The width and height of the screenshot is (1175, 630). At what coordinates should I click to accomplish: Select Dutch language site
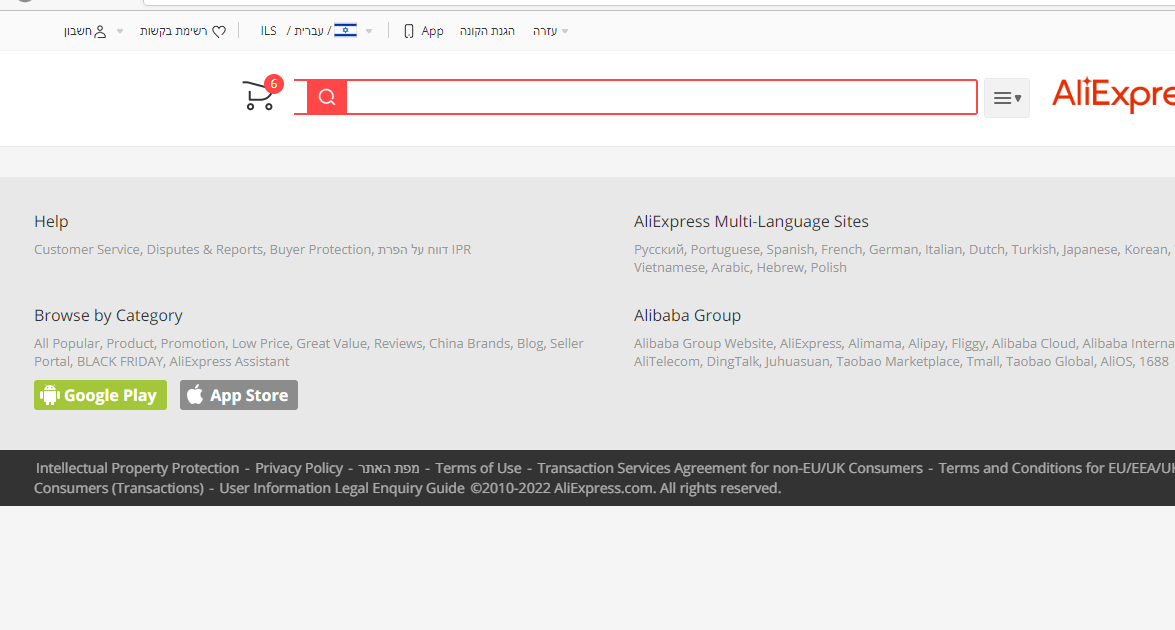coord(987,249)
